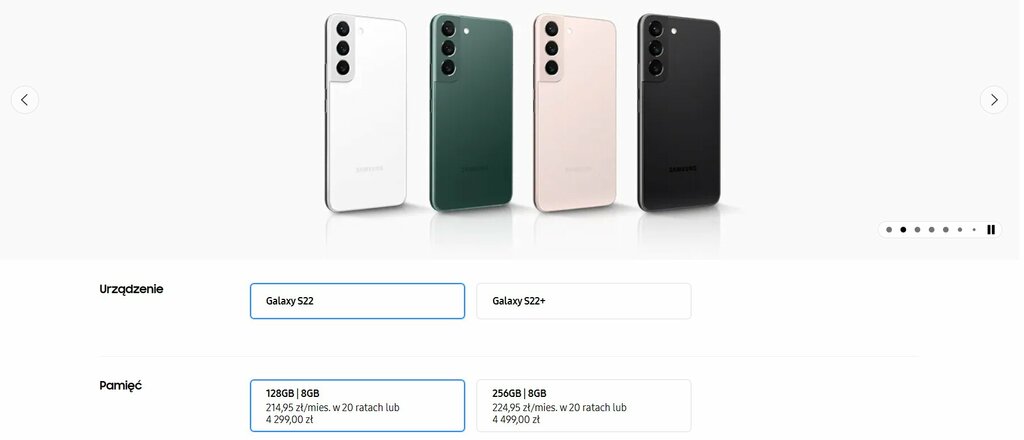Select 128GB | 8GB memory option
1024x440 pixels.
(357, 405)
